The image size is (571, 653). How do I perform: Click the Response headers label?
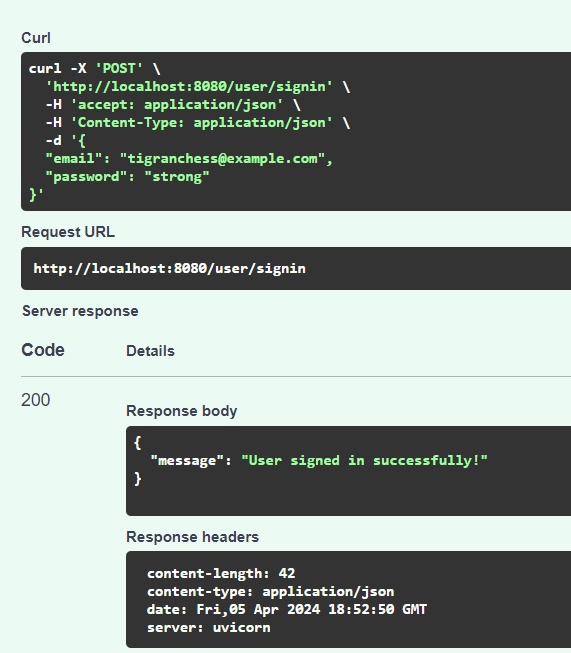tap(192, 537)
